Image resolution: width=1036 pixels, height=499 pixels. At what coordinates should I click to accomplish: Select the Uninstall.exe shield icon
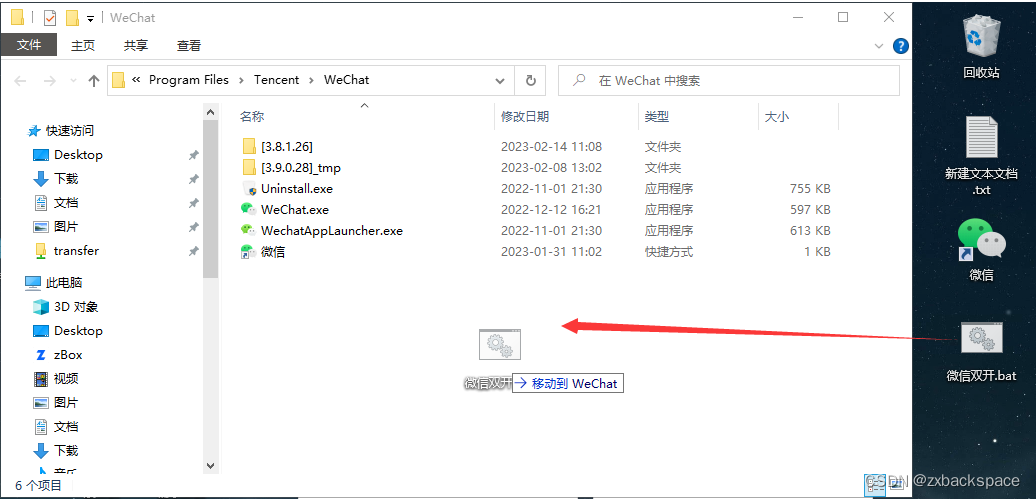click(248, 188)
